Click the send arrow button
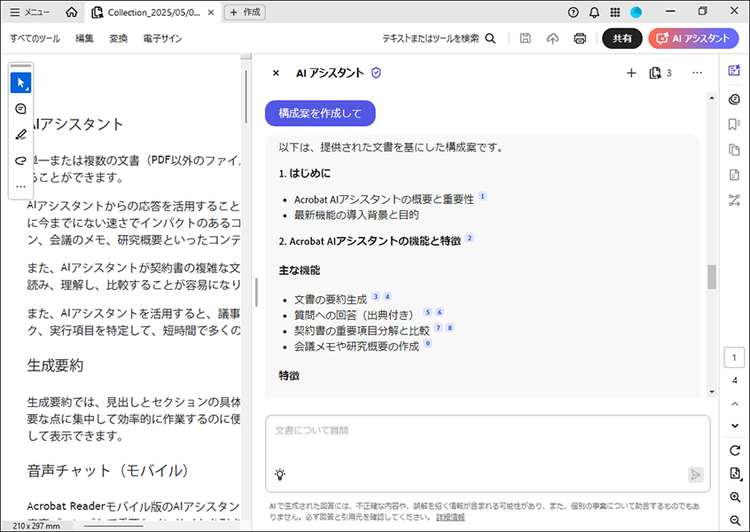Viewport: 750px width, 532px height. point(695,475)
